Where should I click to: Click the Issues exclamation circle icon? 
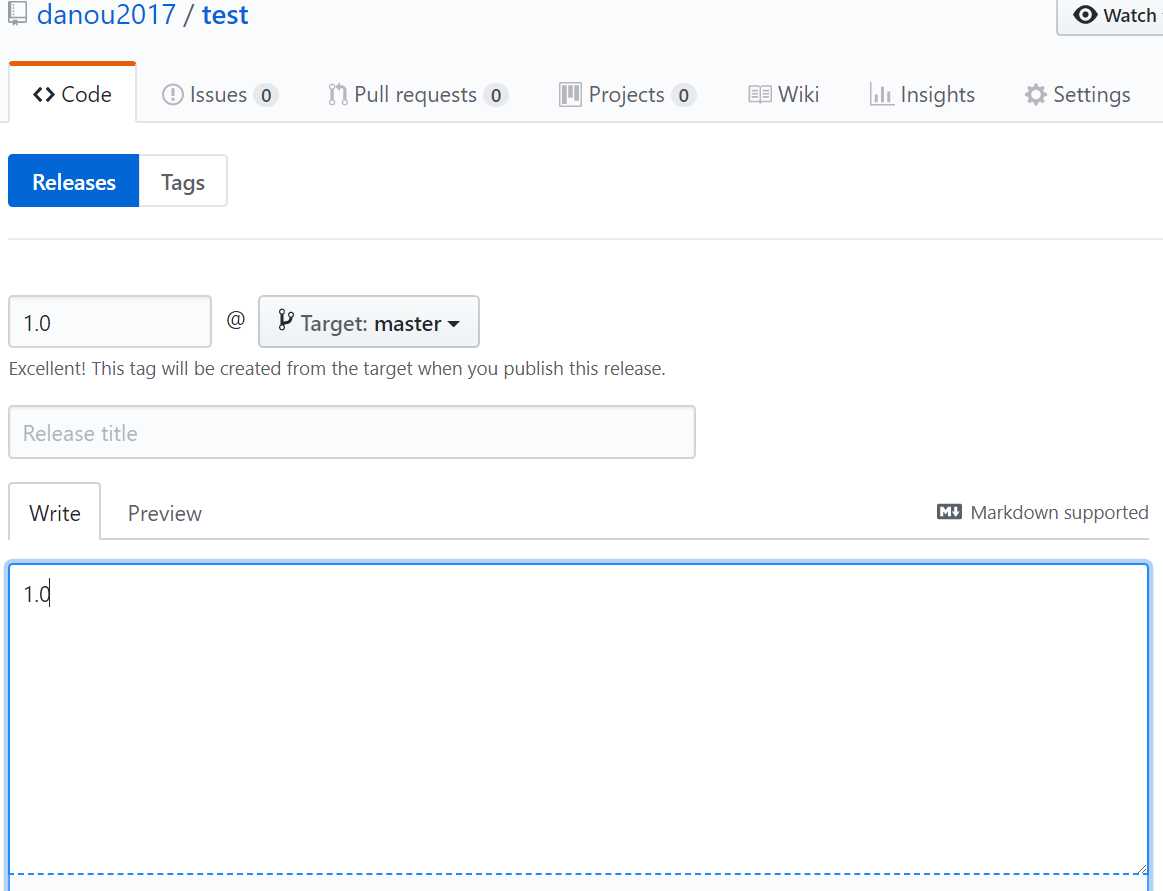(x=172, y=94)
